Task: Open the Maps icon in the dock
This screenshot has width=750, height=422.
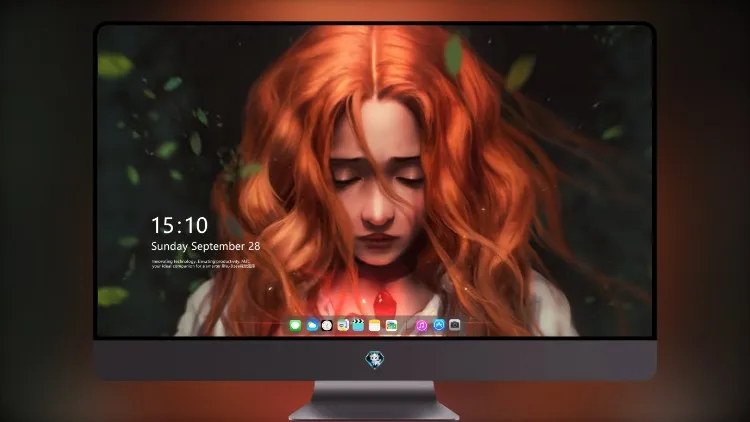Action: [343, 326]
